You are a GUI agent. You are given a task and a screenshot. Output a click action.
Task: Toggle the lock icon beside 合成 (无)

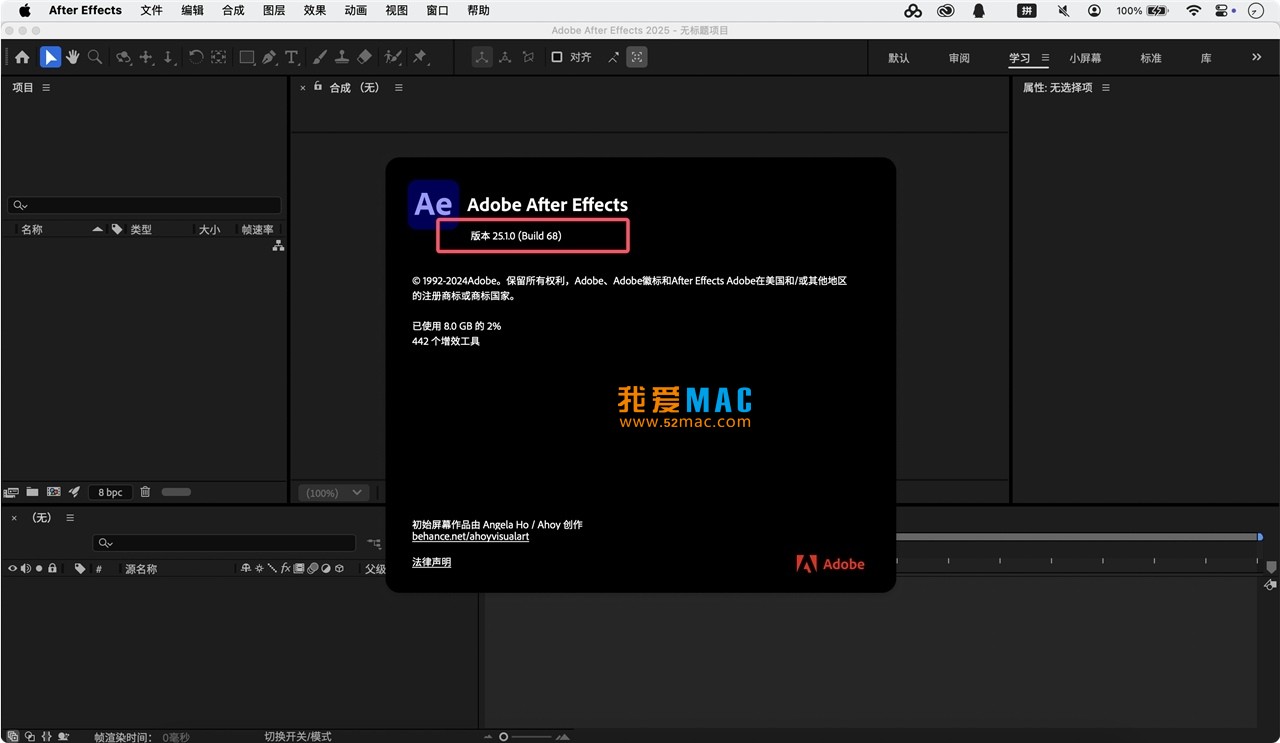click(x=318, y=87)
